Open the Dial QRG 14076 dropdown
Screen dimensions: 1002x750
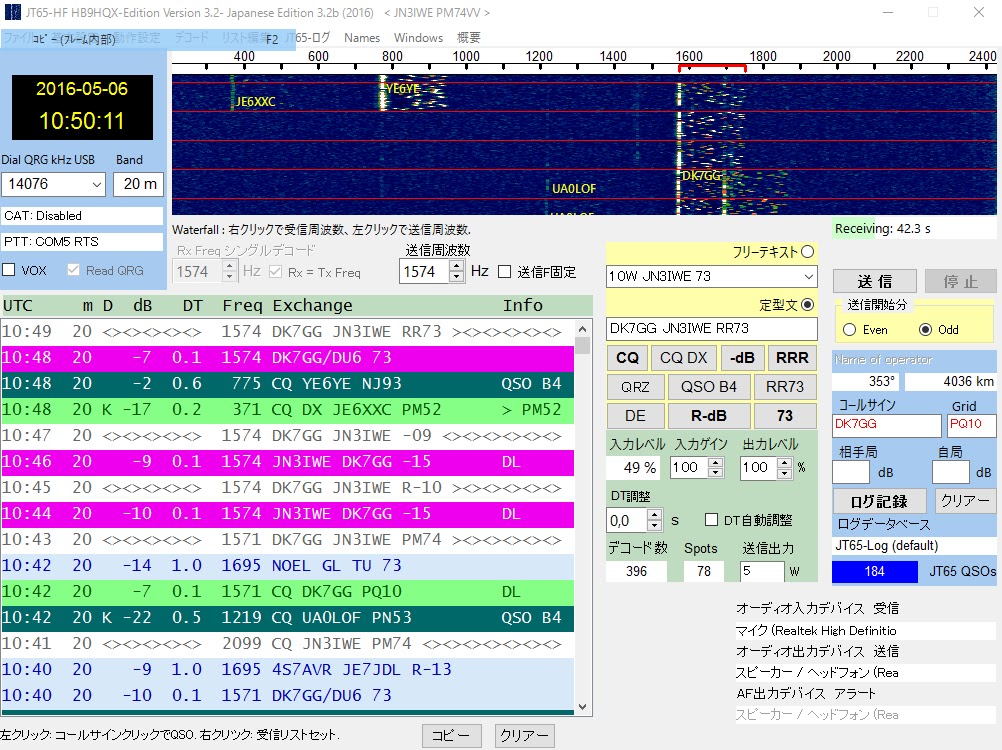[x=96, y=185]
